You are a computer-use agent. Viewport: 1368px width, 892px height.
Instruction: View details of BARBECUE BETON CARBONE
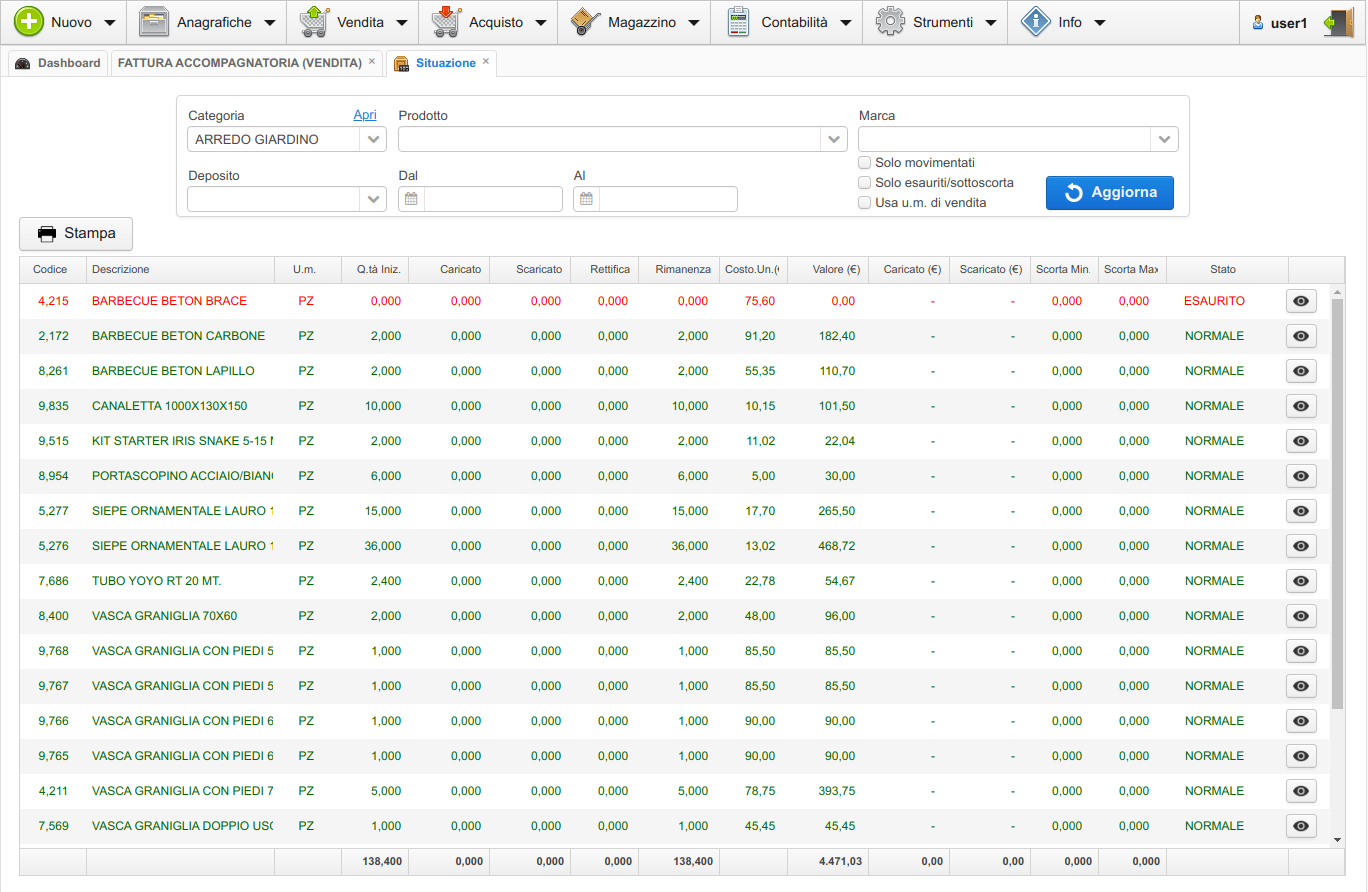tap(1301, 336)
